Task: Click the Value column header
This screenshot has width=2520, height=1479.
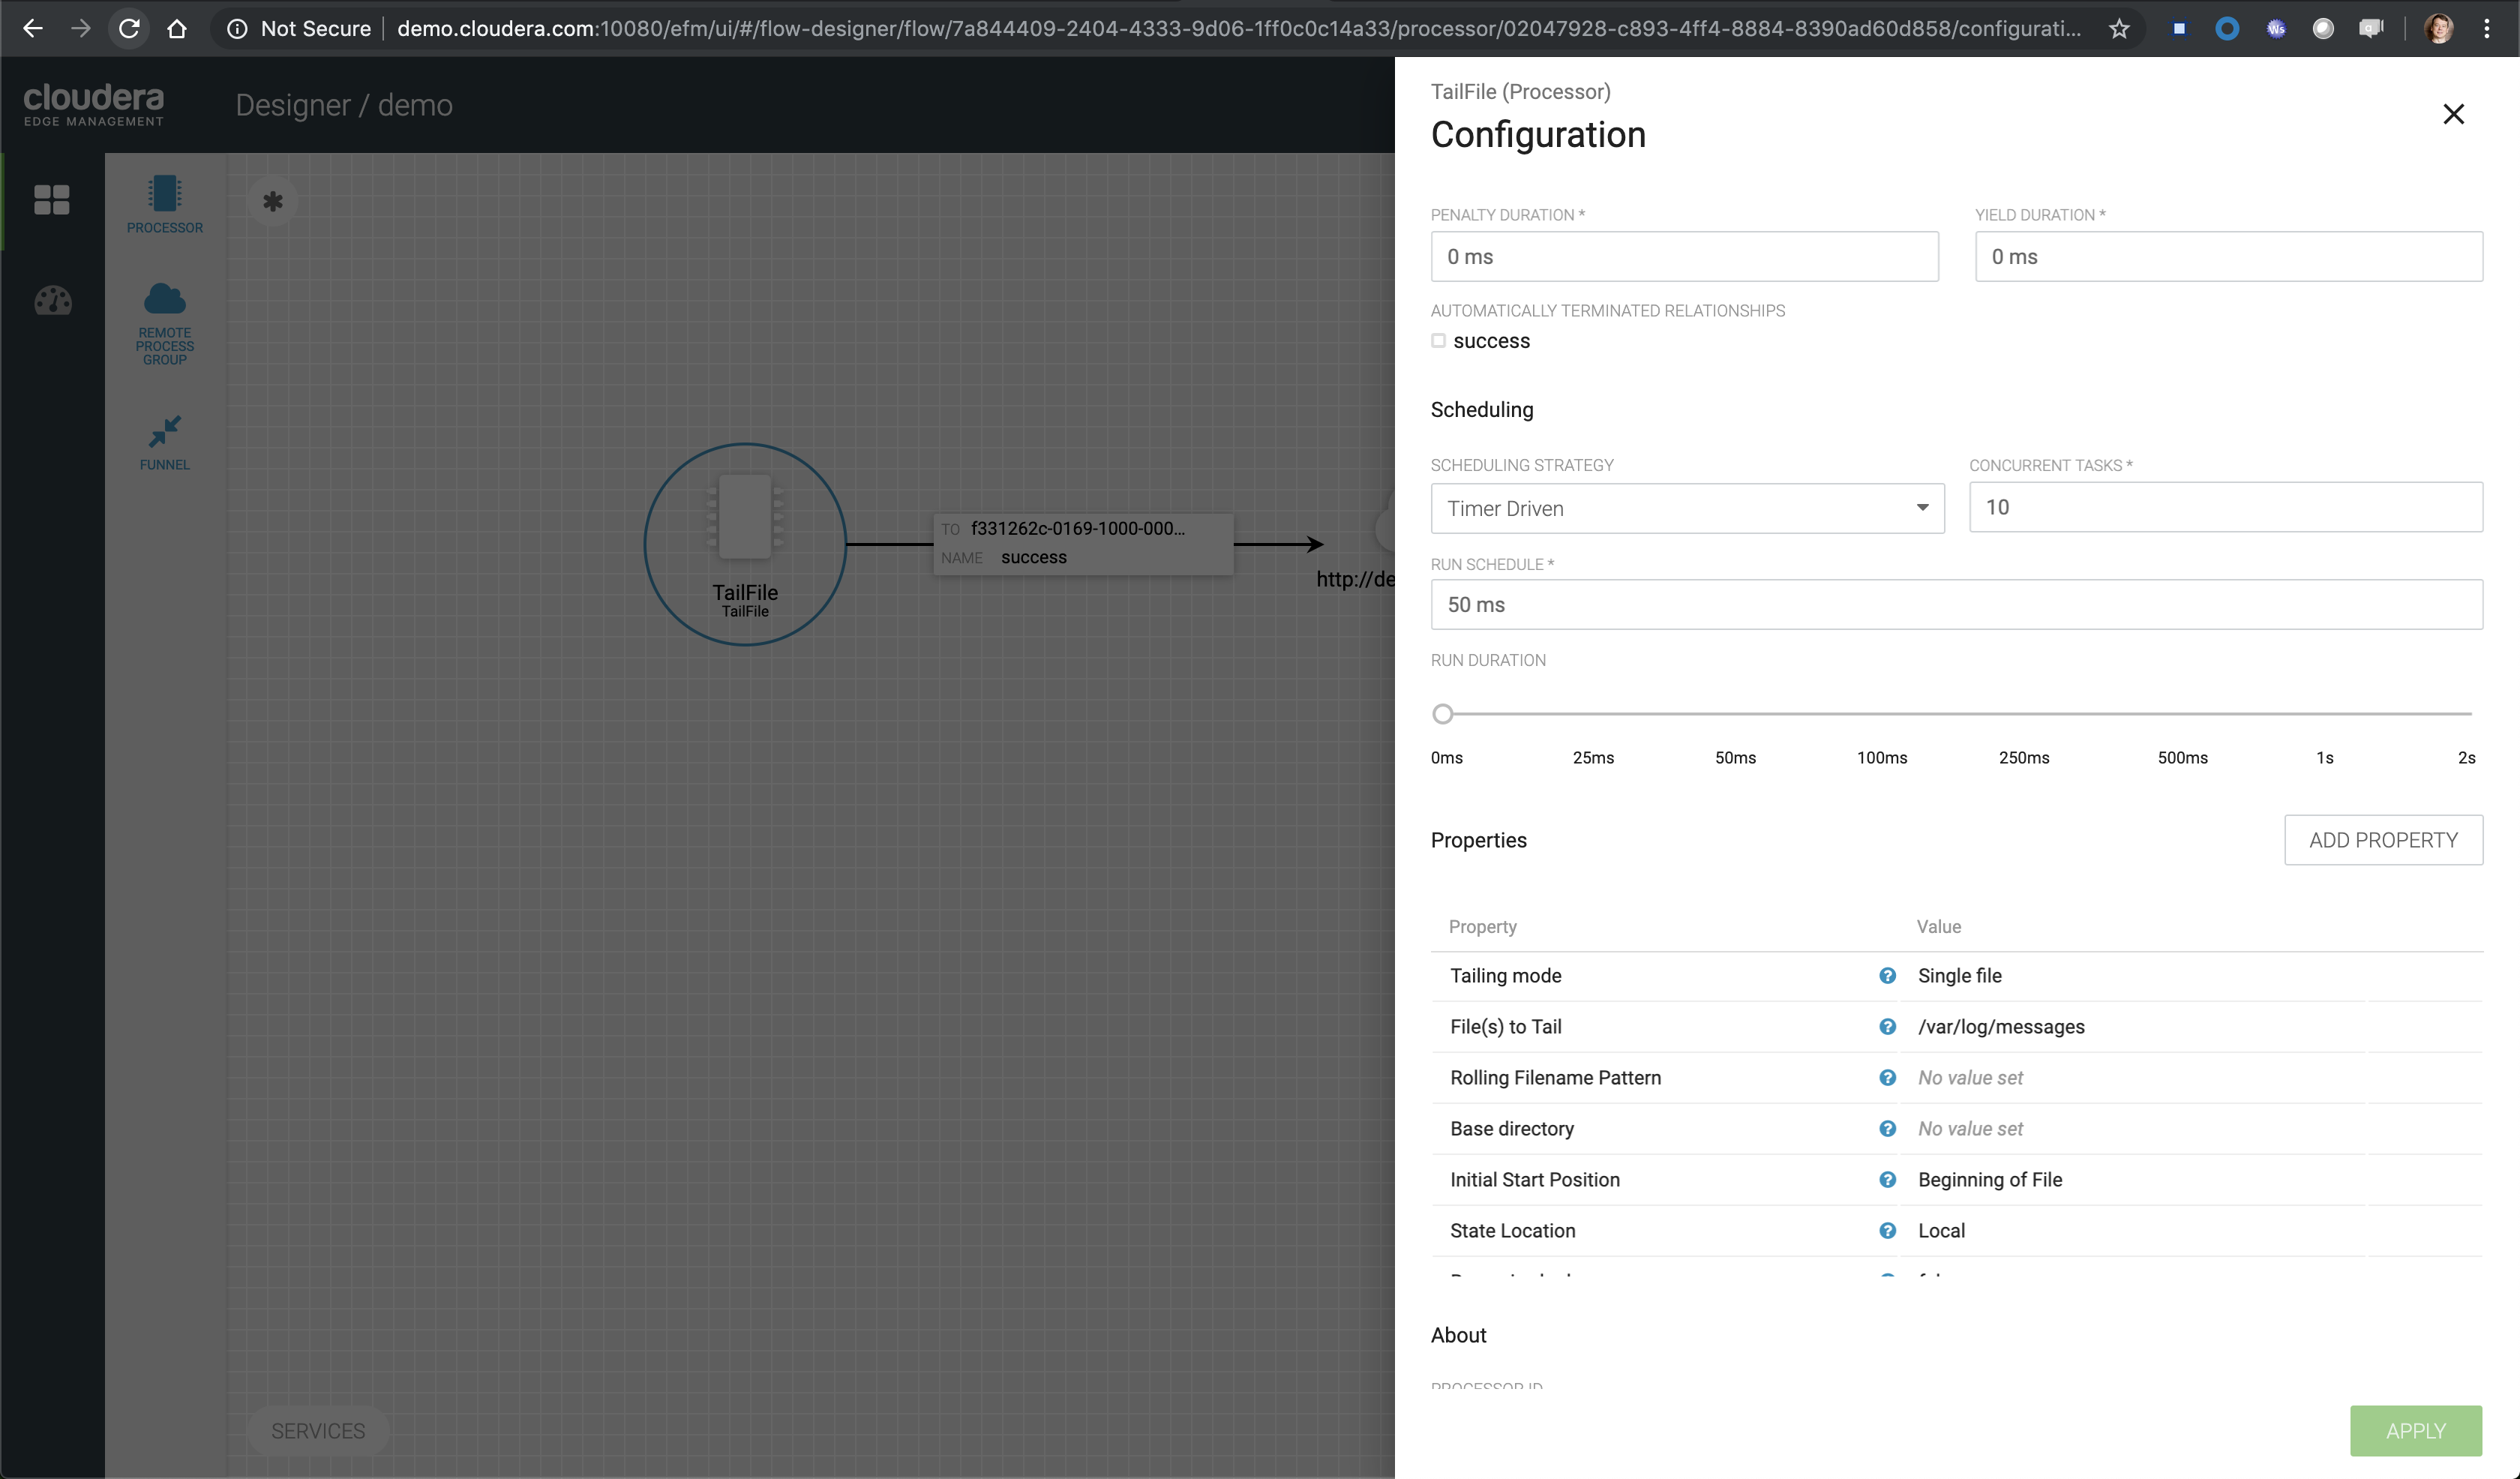Action: (1938, 927)
